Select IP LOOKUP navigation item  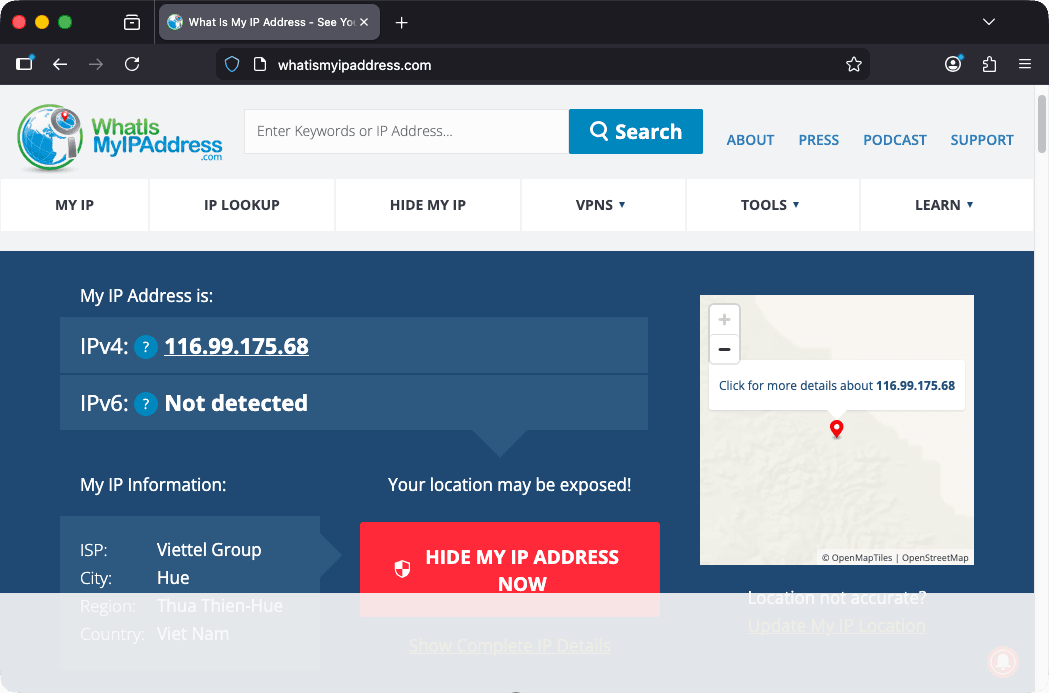click(242, 205)
